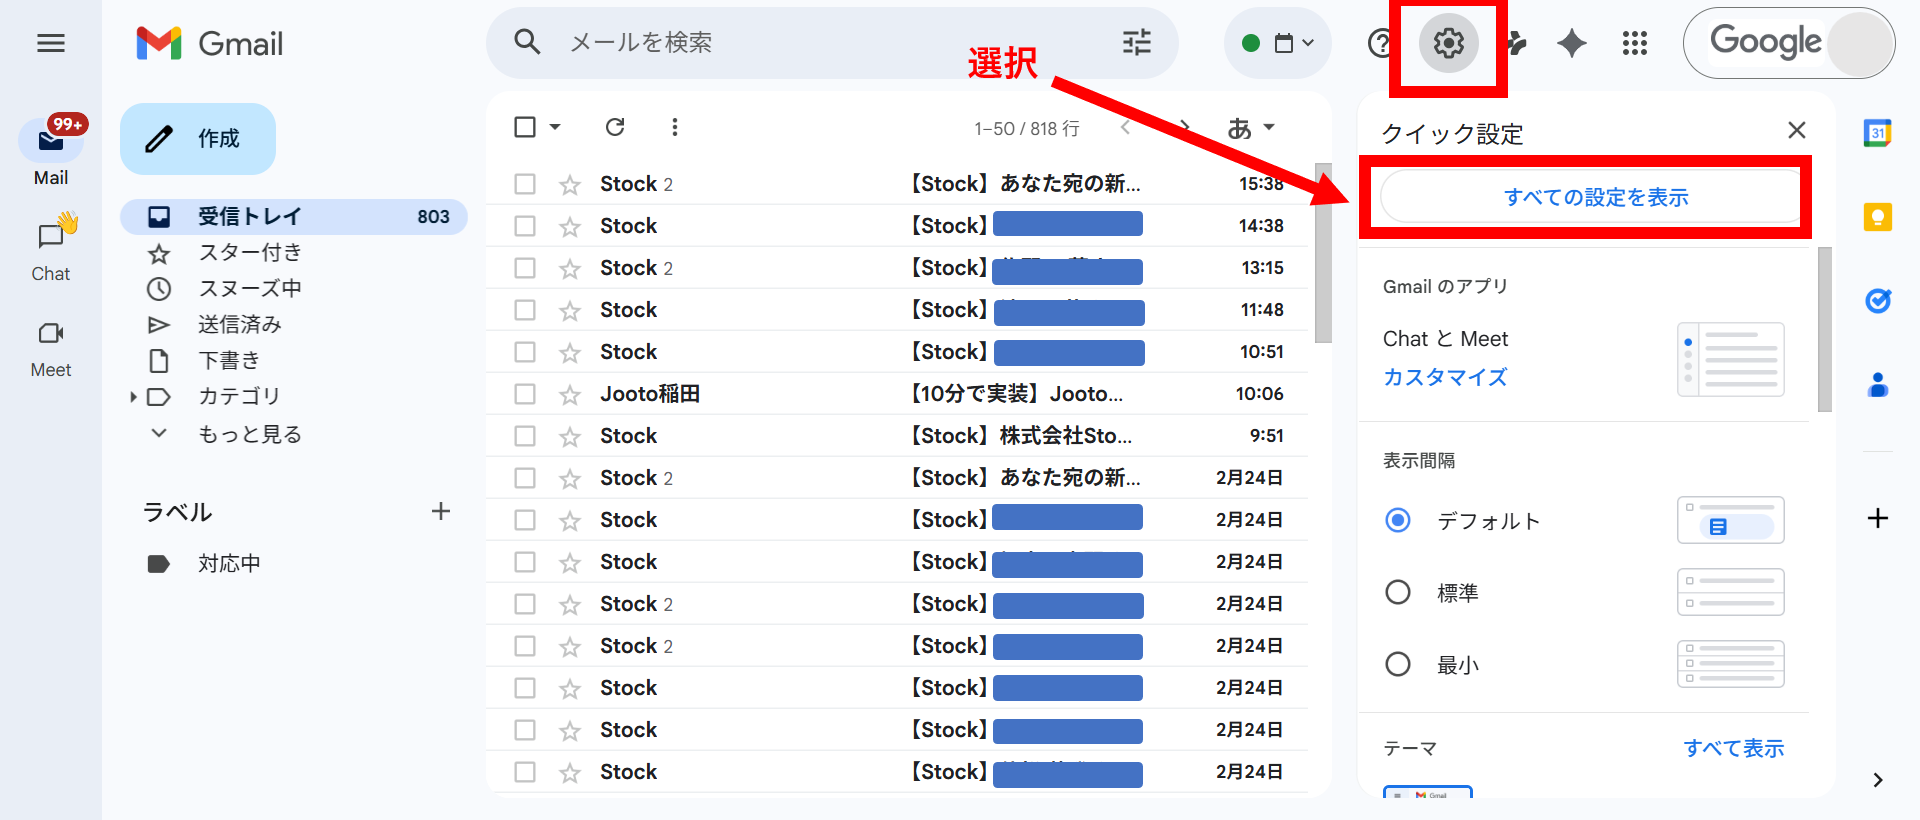Image resolution: width=1920 pixels, height=820 pixels.
Task: Select 最小 display density
Action: (x=1398, y=664)
